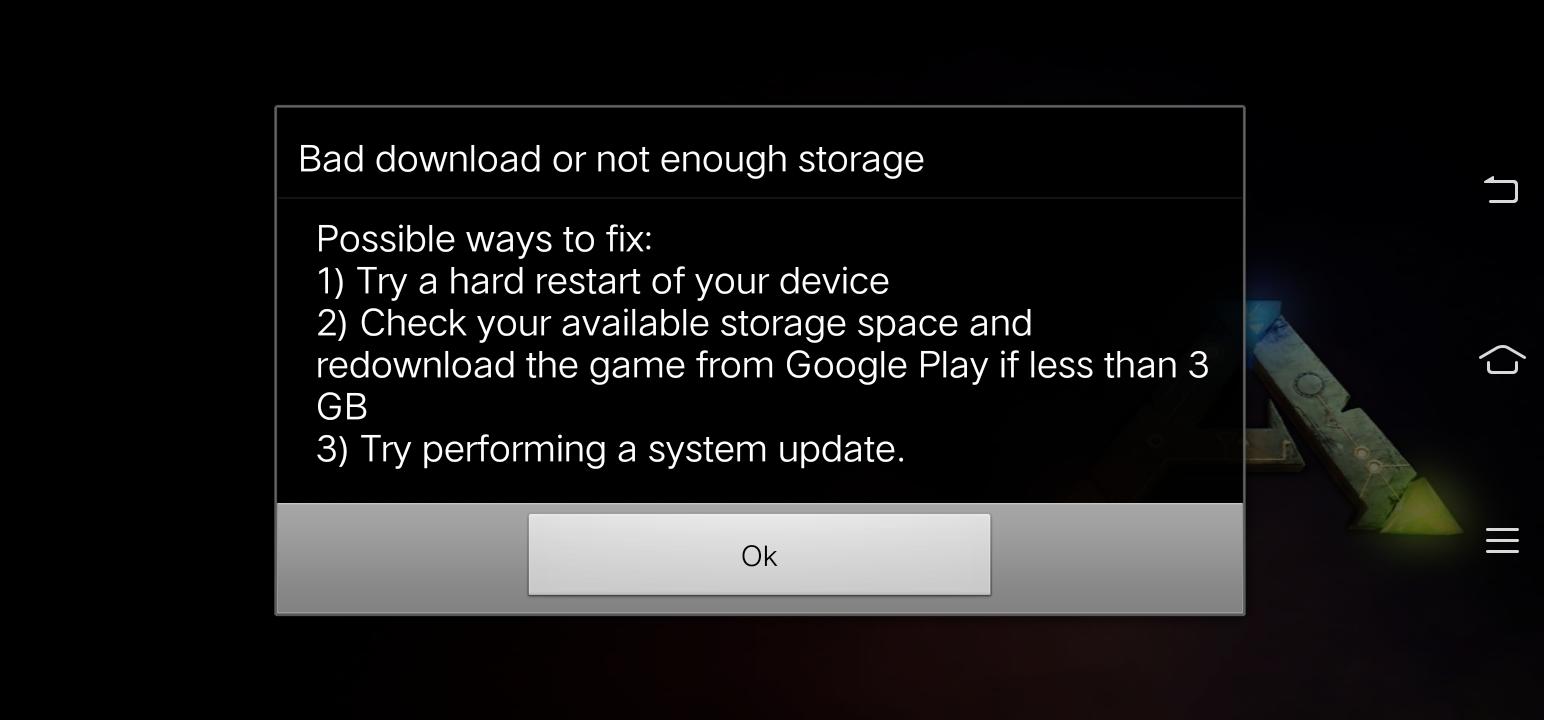This screenshot has width=1544, height=720.
Task: Click the gray footer right of Ok button
Action: tap(1117, 557)
